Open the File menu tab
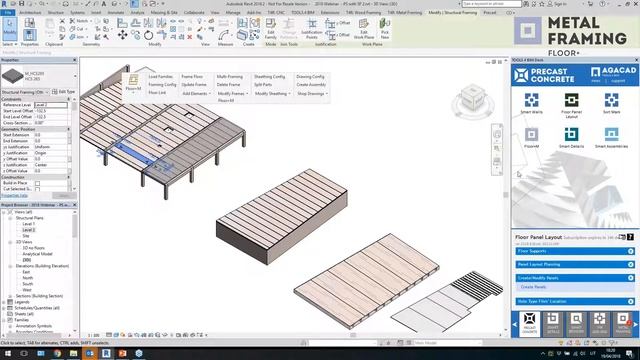The width and height of the screenshot is (640, 360). (8, 13)
